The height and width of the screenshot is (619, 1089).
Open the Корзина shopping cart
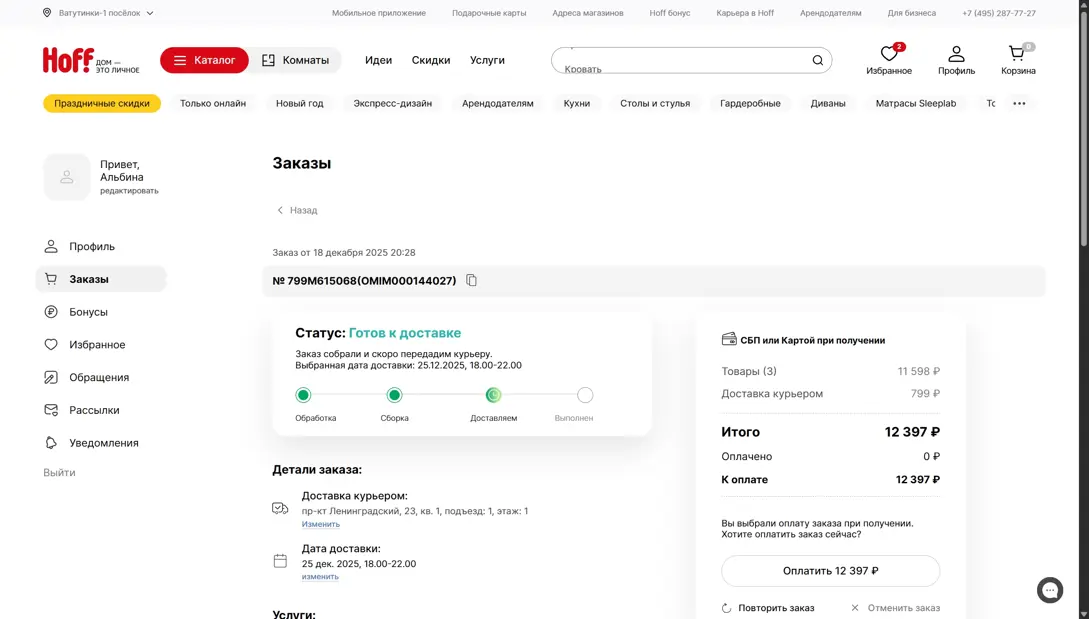[1017, 55]
